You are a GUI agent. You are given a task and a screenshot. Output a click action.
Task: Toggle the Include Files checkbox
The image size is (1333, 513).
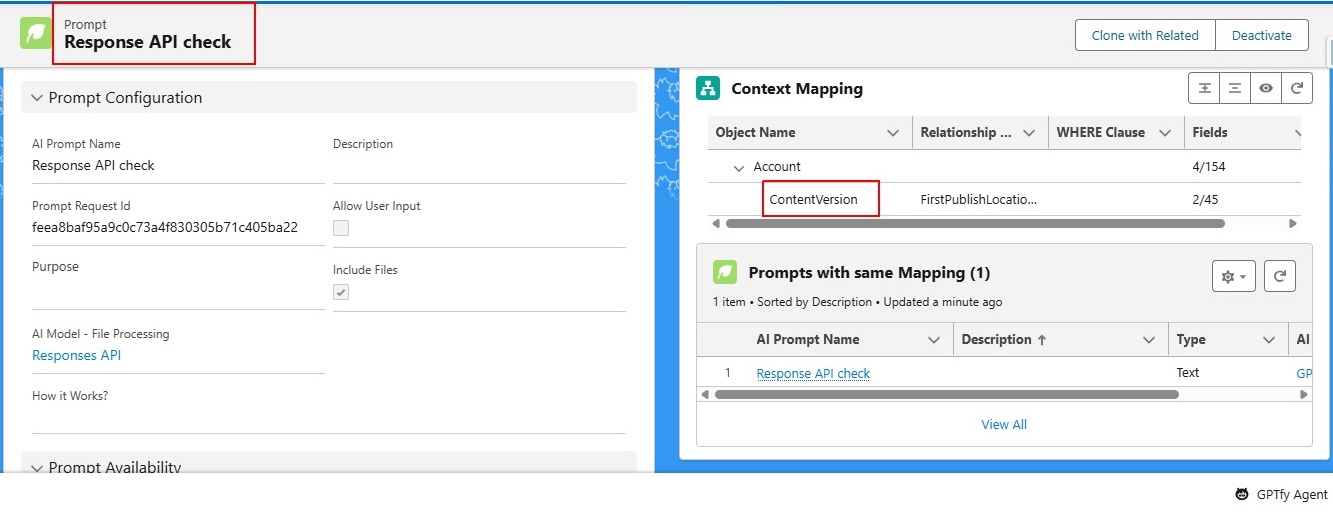(x=341, y=292)
